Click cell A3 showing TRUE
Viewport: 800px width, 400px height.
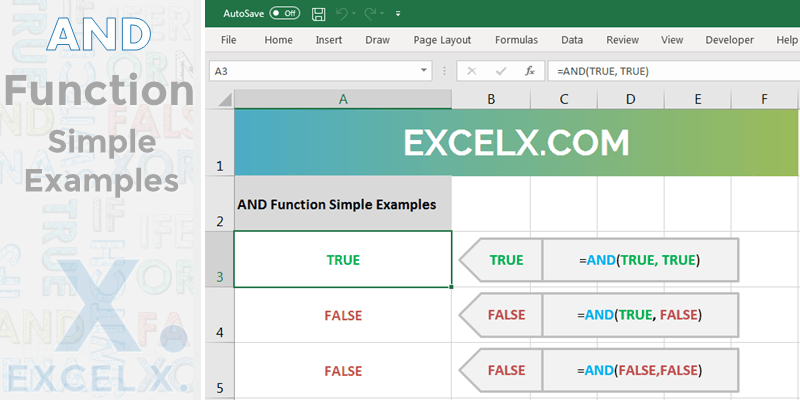pos(343,259)
